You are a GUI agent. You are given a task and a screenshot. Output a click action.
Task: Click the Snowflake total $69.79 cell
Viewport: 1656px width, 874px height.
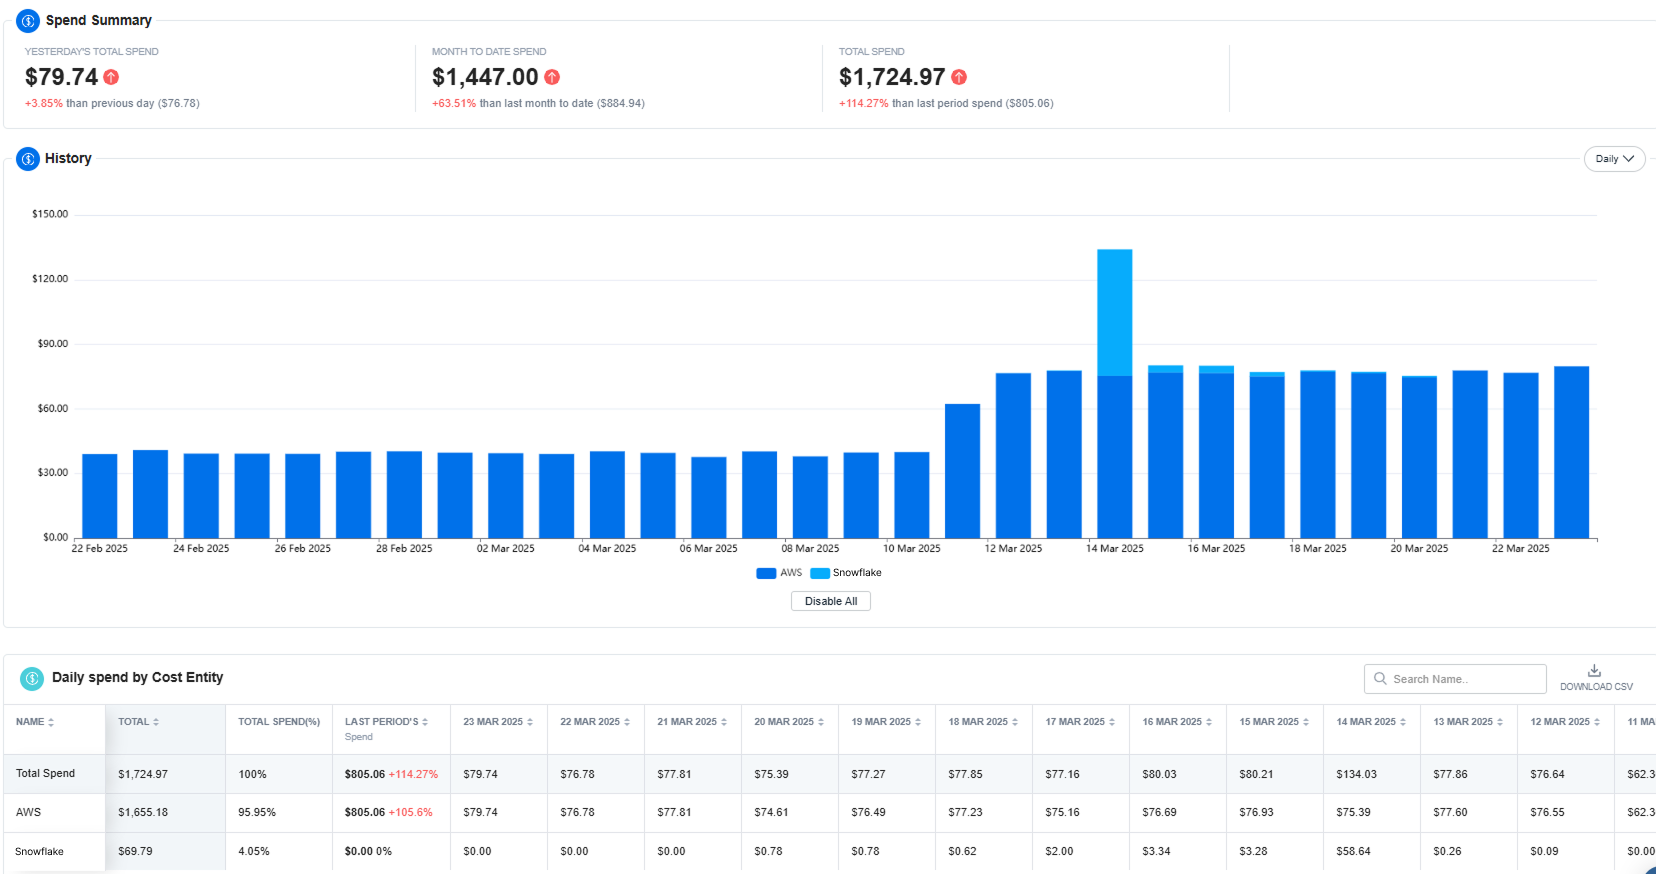tap(135, 852)
